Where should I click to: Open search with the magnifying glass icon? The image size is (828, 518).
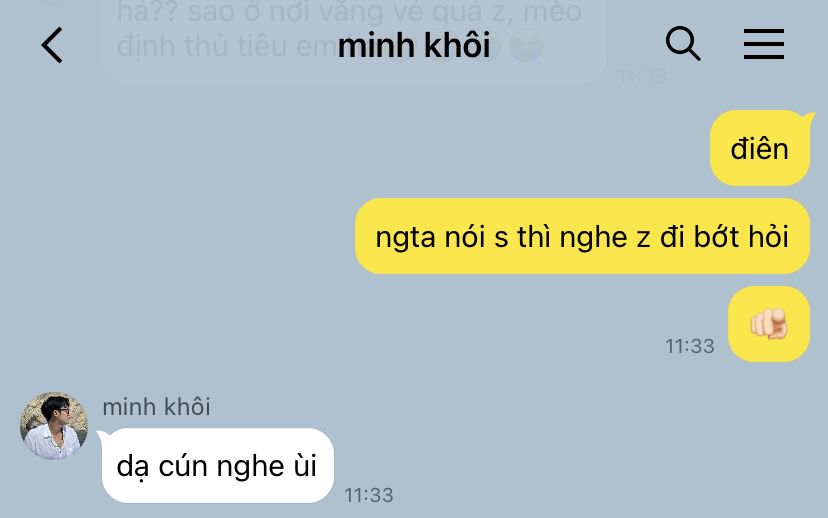coord(683,43)
